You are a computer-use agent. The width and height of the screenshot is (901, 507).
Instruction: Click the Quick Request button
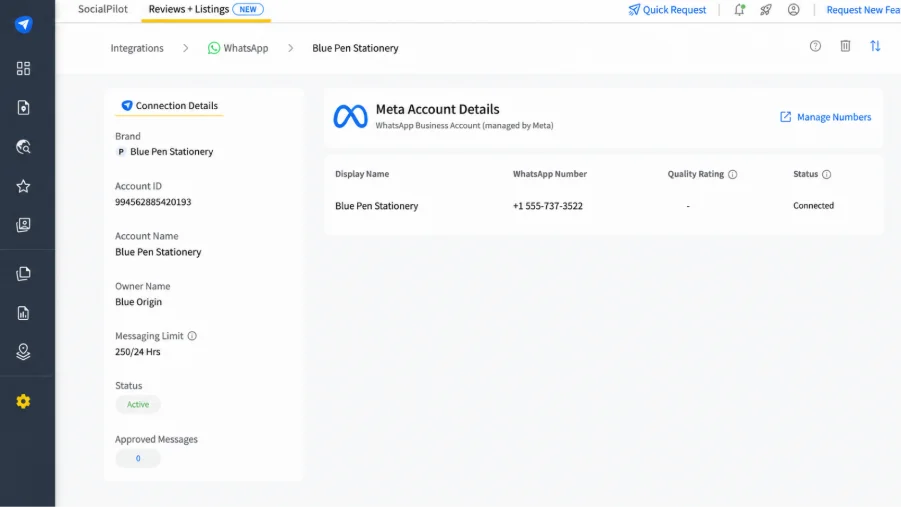click(x=667, y=10)
